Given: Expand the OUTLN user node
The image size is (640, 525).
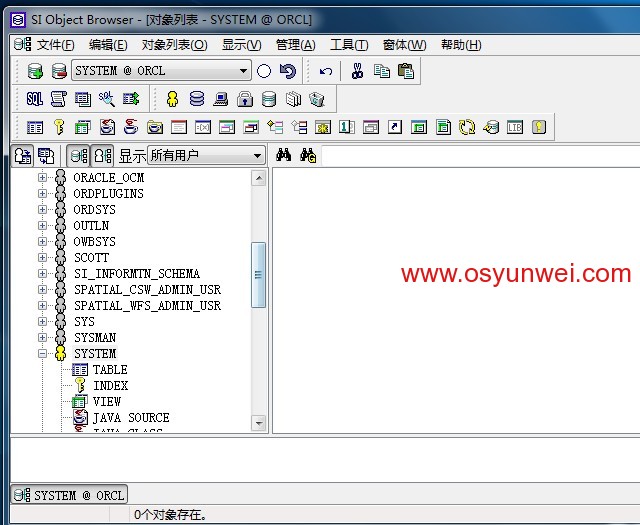Looking at the screenshot, I should pyautogui.click(x=42, y=225).
